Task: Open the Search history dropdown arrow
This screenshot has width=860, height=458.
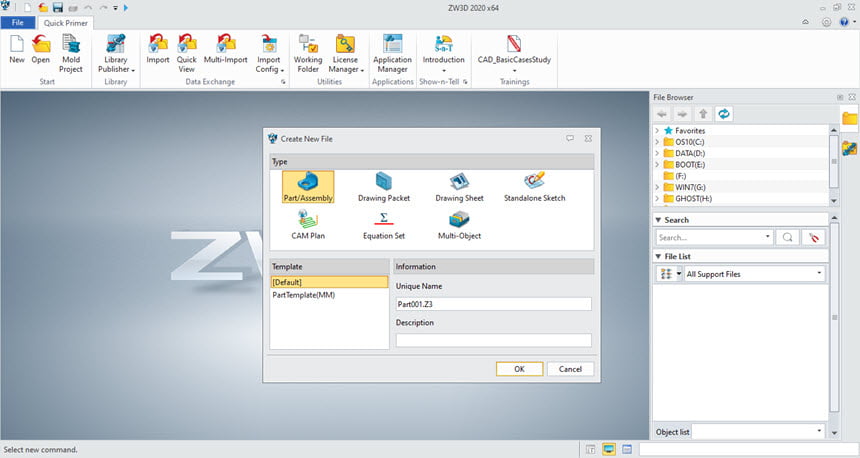Action: (x=767, y=238)
